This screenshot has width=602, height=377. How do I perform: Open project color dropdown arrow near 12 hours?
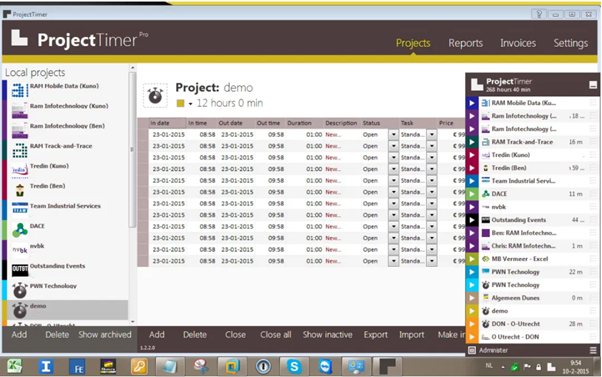point(190,104)
